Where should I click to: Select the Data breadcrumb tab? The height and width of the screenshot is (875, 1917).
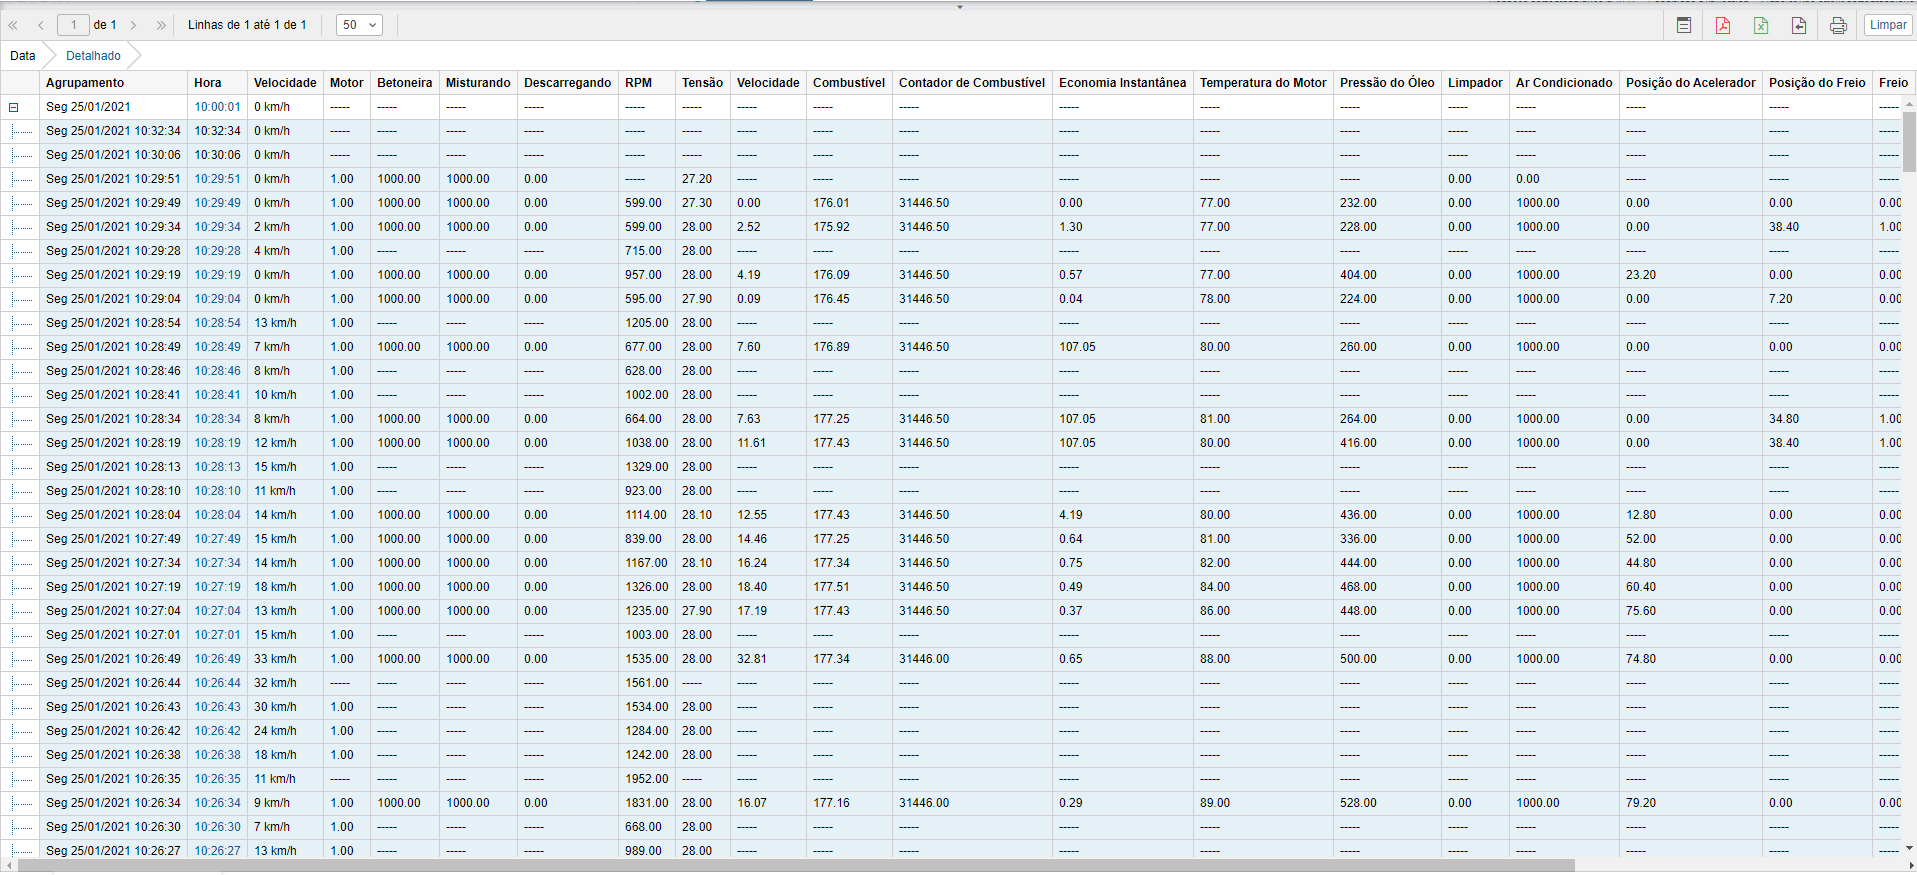(22, 56)
